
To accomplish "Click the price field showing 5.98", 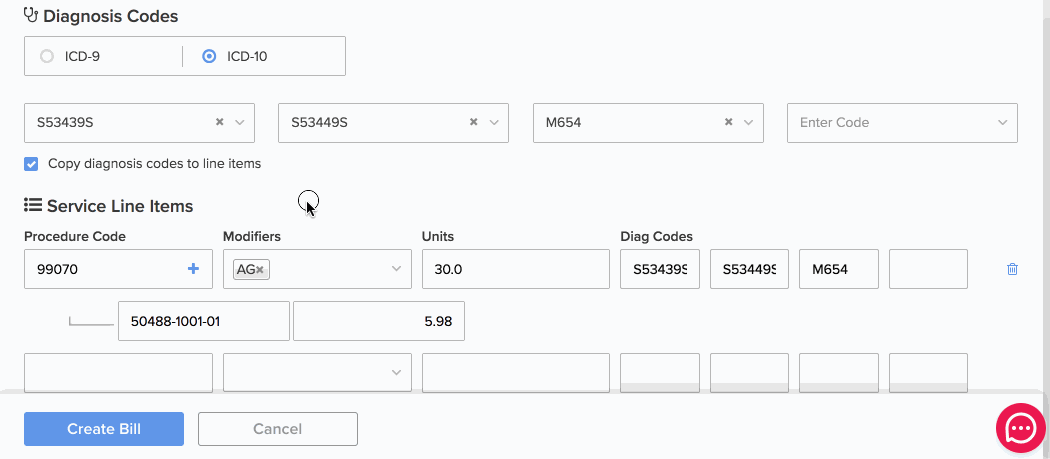I will [379, 321].
